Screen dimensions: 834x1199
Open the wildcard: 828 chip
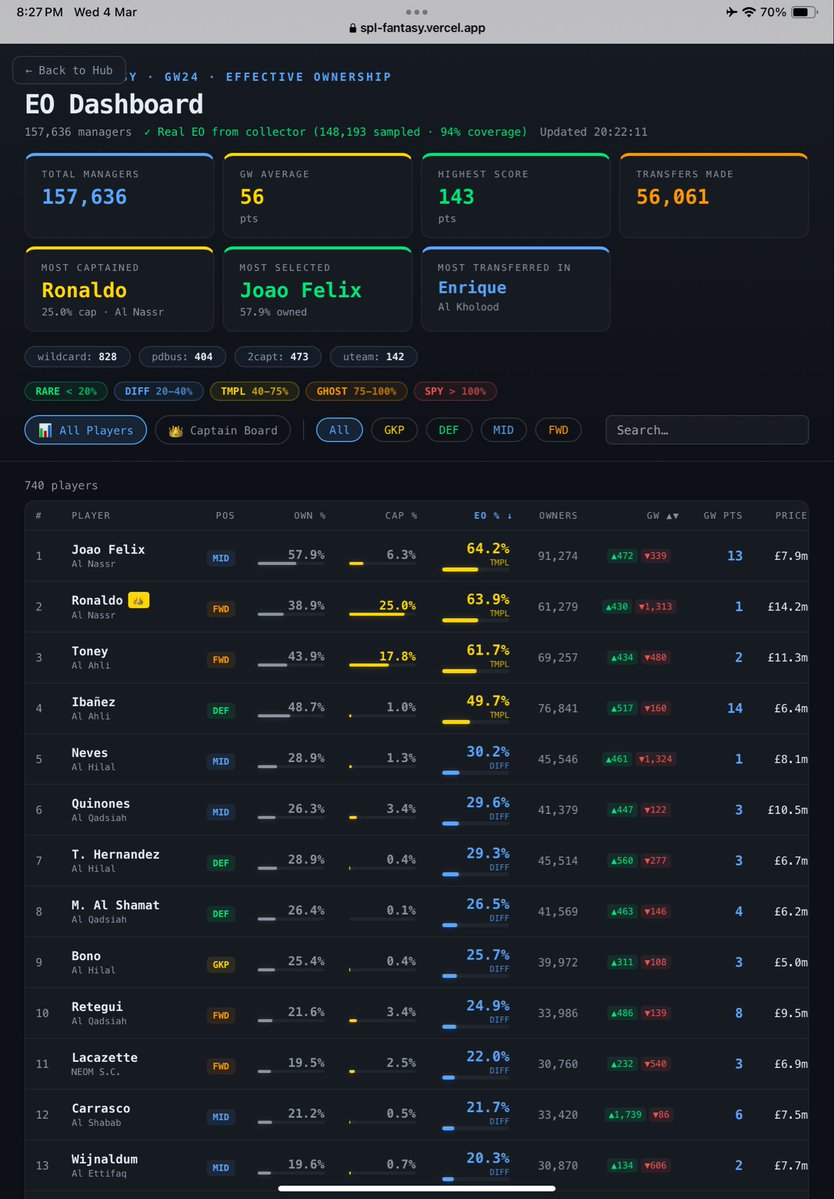(77, 356)
